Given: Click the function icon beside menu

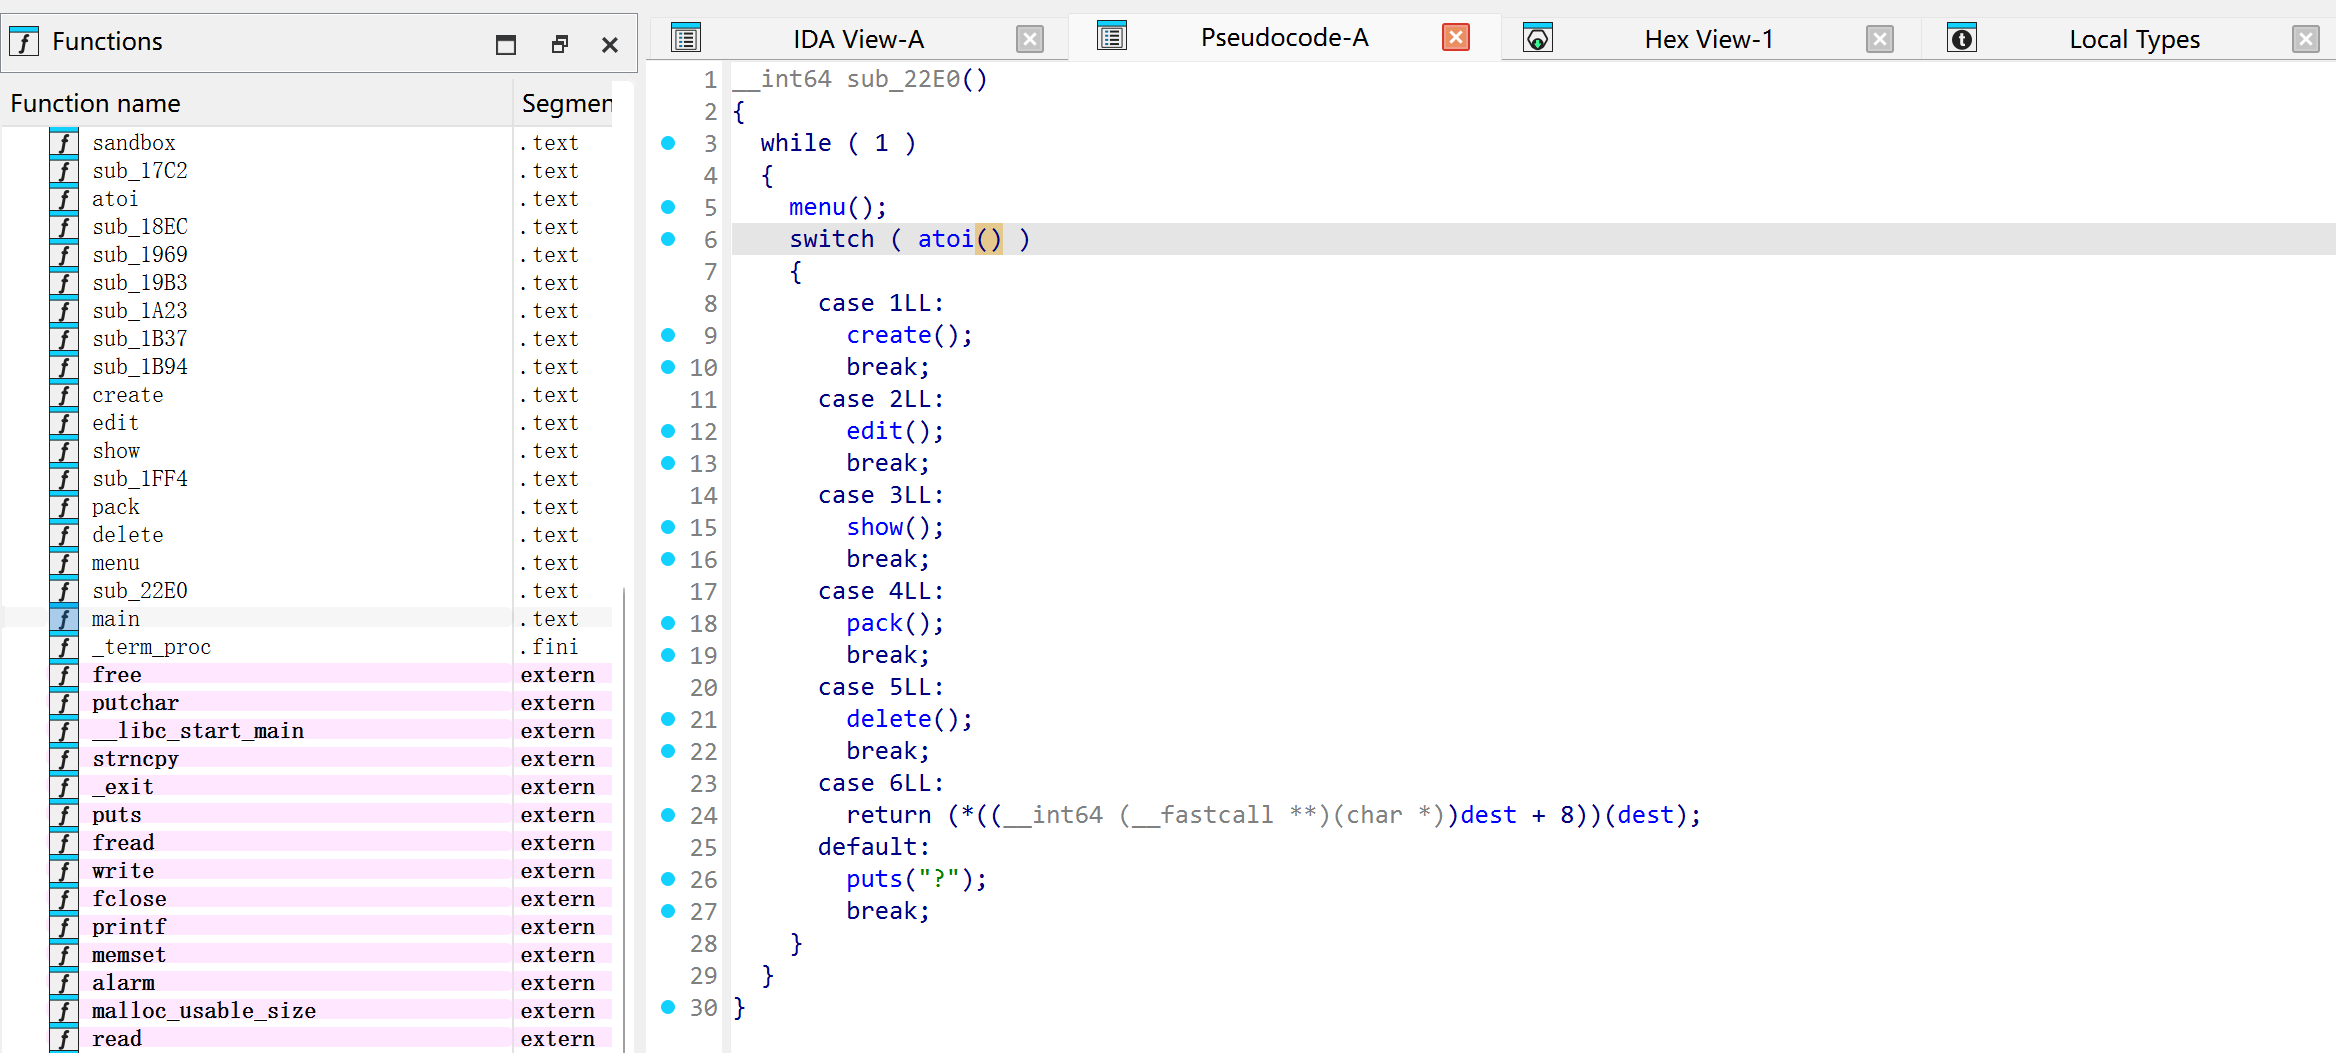Looking at the screenshot, I should click(x=64, y=563).
